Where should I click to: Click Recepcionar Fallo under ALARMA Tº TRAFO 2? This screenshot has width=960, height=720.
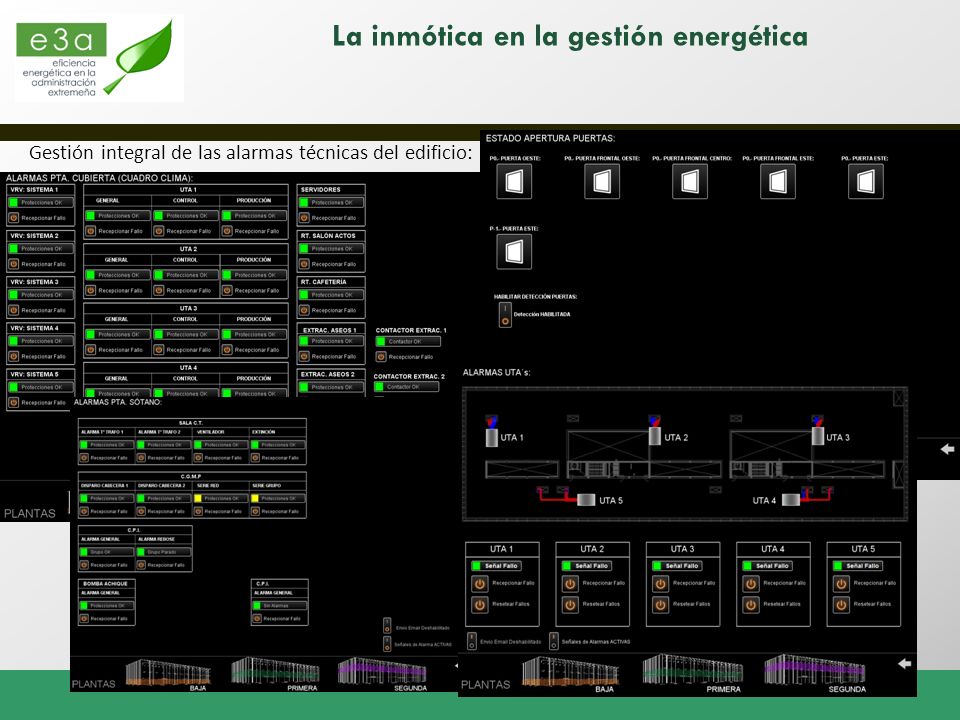pyautogui.click(x=141, y=458)
